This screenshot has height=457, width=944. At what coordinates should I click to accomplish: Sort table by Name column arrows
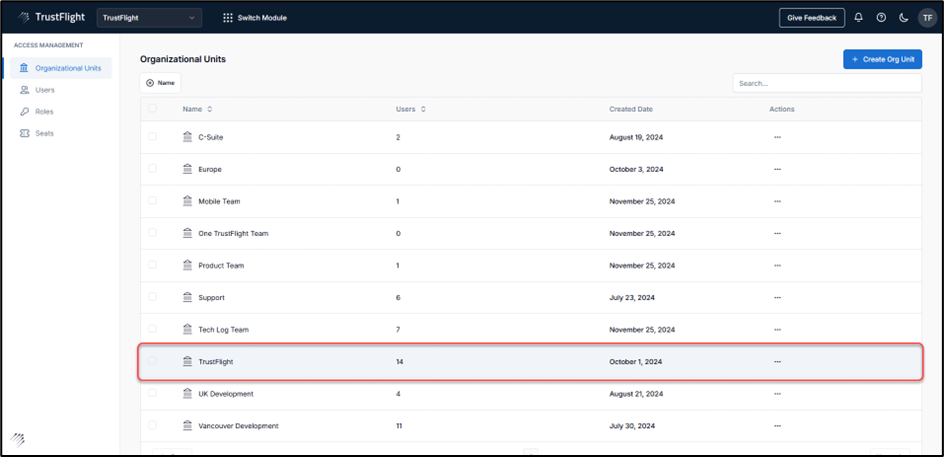210,109
